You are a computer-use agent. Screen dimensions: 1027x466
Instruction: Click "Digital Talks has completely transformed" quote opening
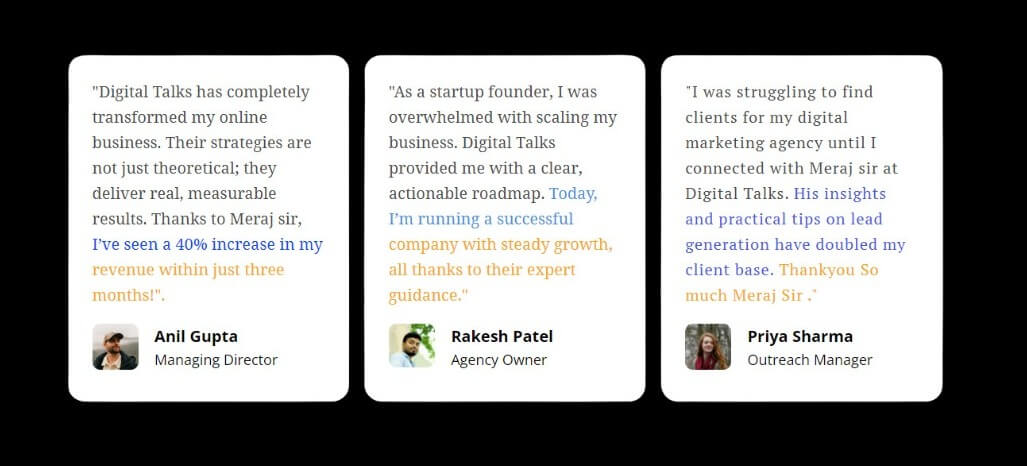point(200,92)
